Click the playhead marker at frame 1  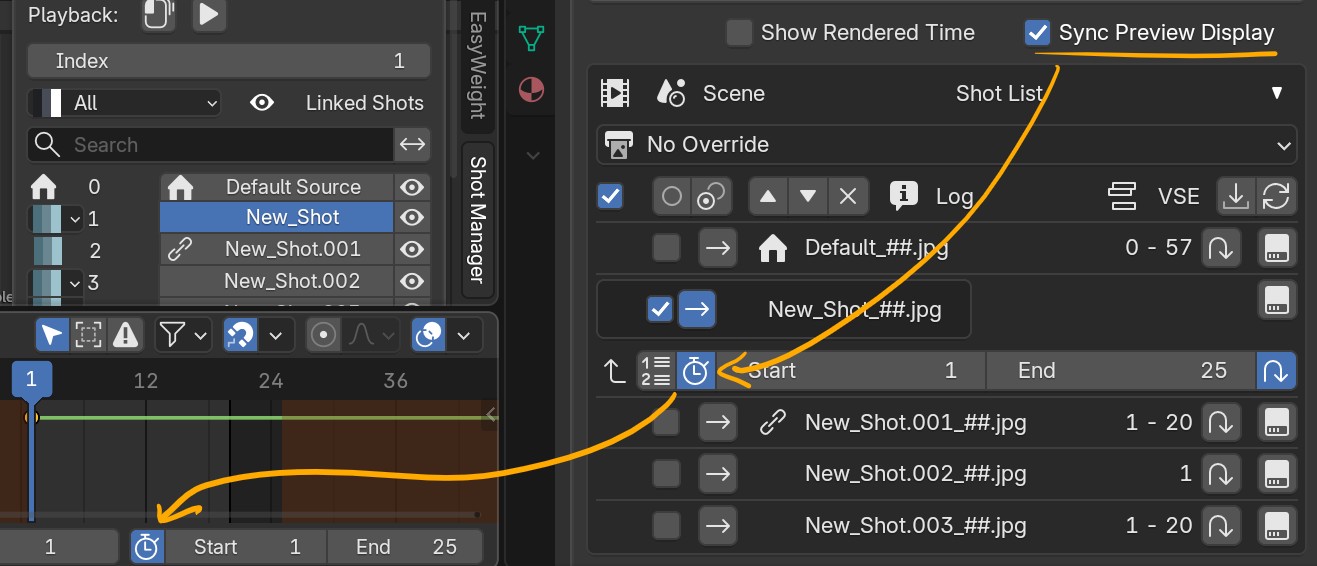[31, 379]
